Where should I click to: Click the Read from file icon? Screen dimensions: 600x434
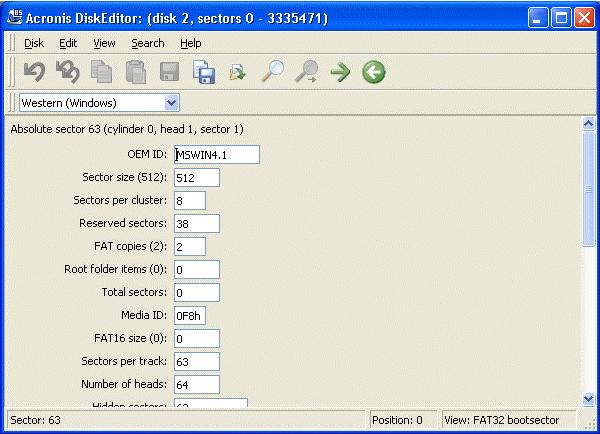tap(237, 72)
